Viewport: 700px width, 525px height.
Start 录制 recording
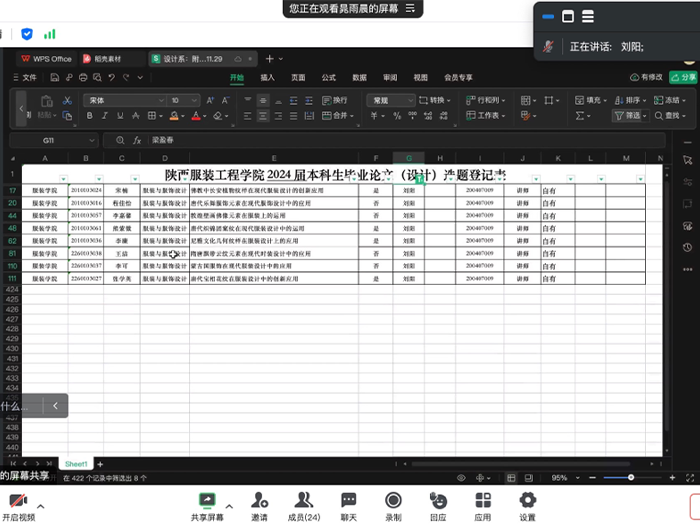393,508
